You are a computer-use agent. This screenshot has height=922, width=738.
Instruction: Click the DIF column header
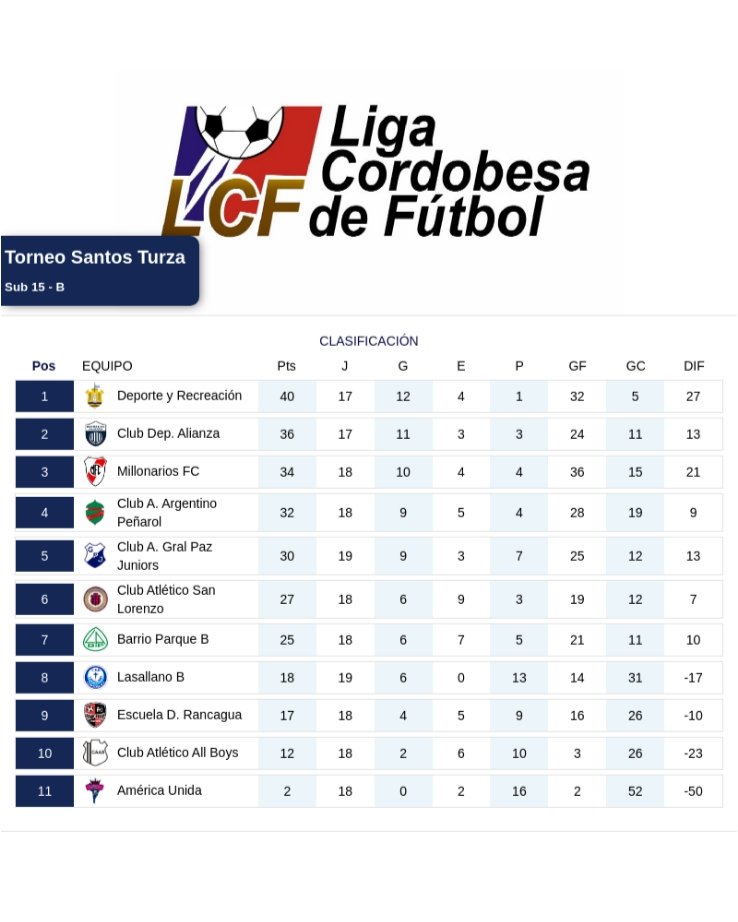click(694, 366)
